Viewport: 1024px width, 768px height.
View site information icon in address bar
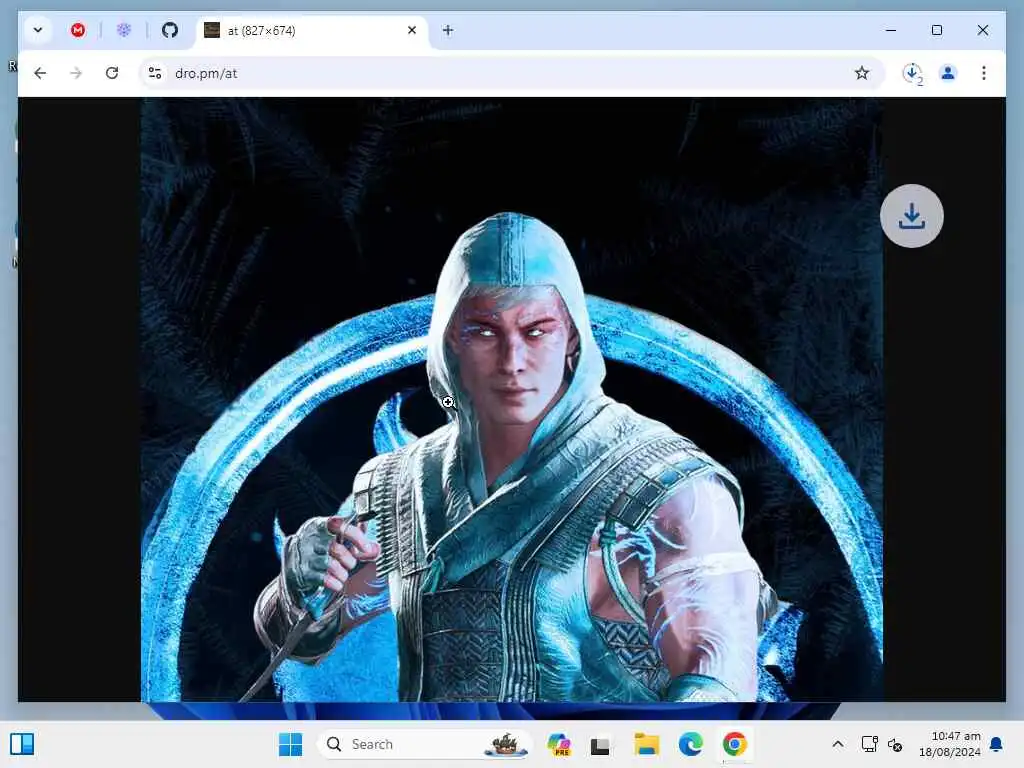click(155, 73)
